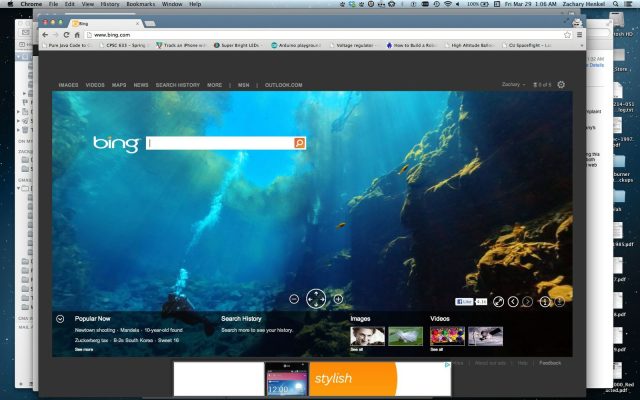The width and height of the screenshot is (640, 400).
Task: Open the OUTLOOK.COM link
Action: click(x=283, y=85)
